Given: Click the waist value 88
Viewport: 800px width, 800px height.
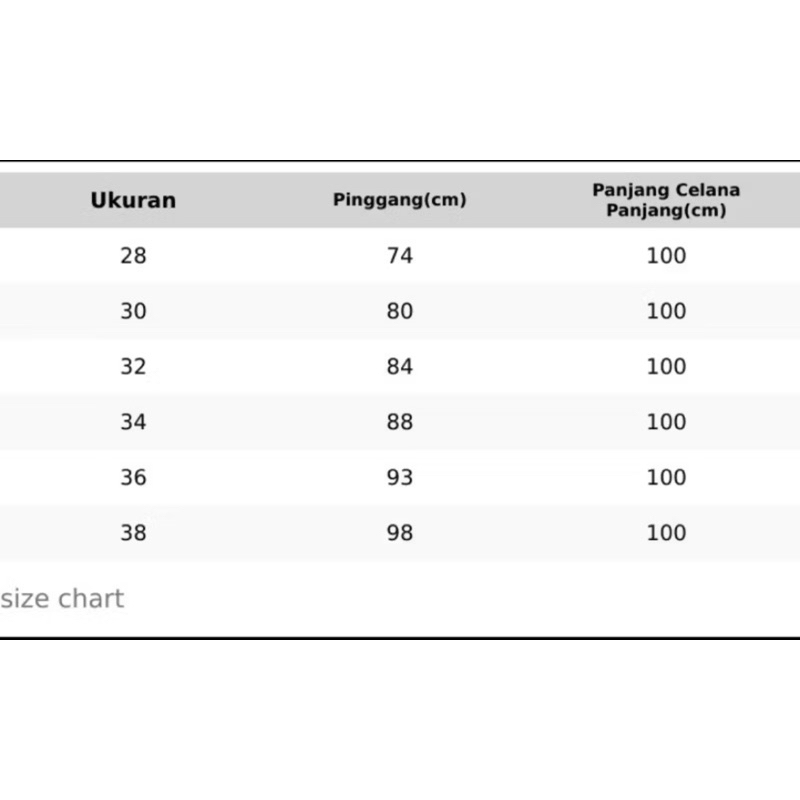Looking at the screenshot, I should pyautogui.click(x=399, y=422).
